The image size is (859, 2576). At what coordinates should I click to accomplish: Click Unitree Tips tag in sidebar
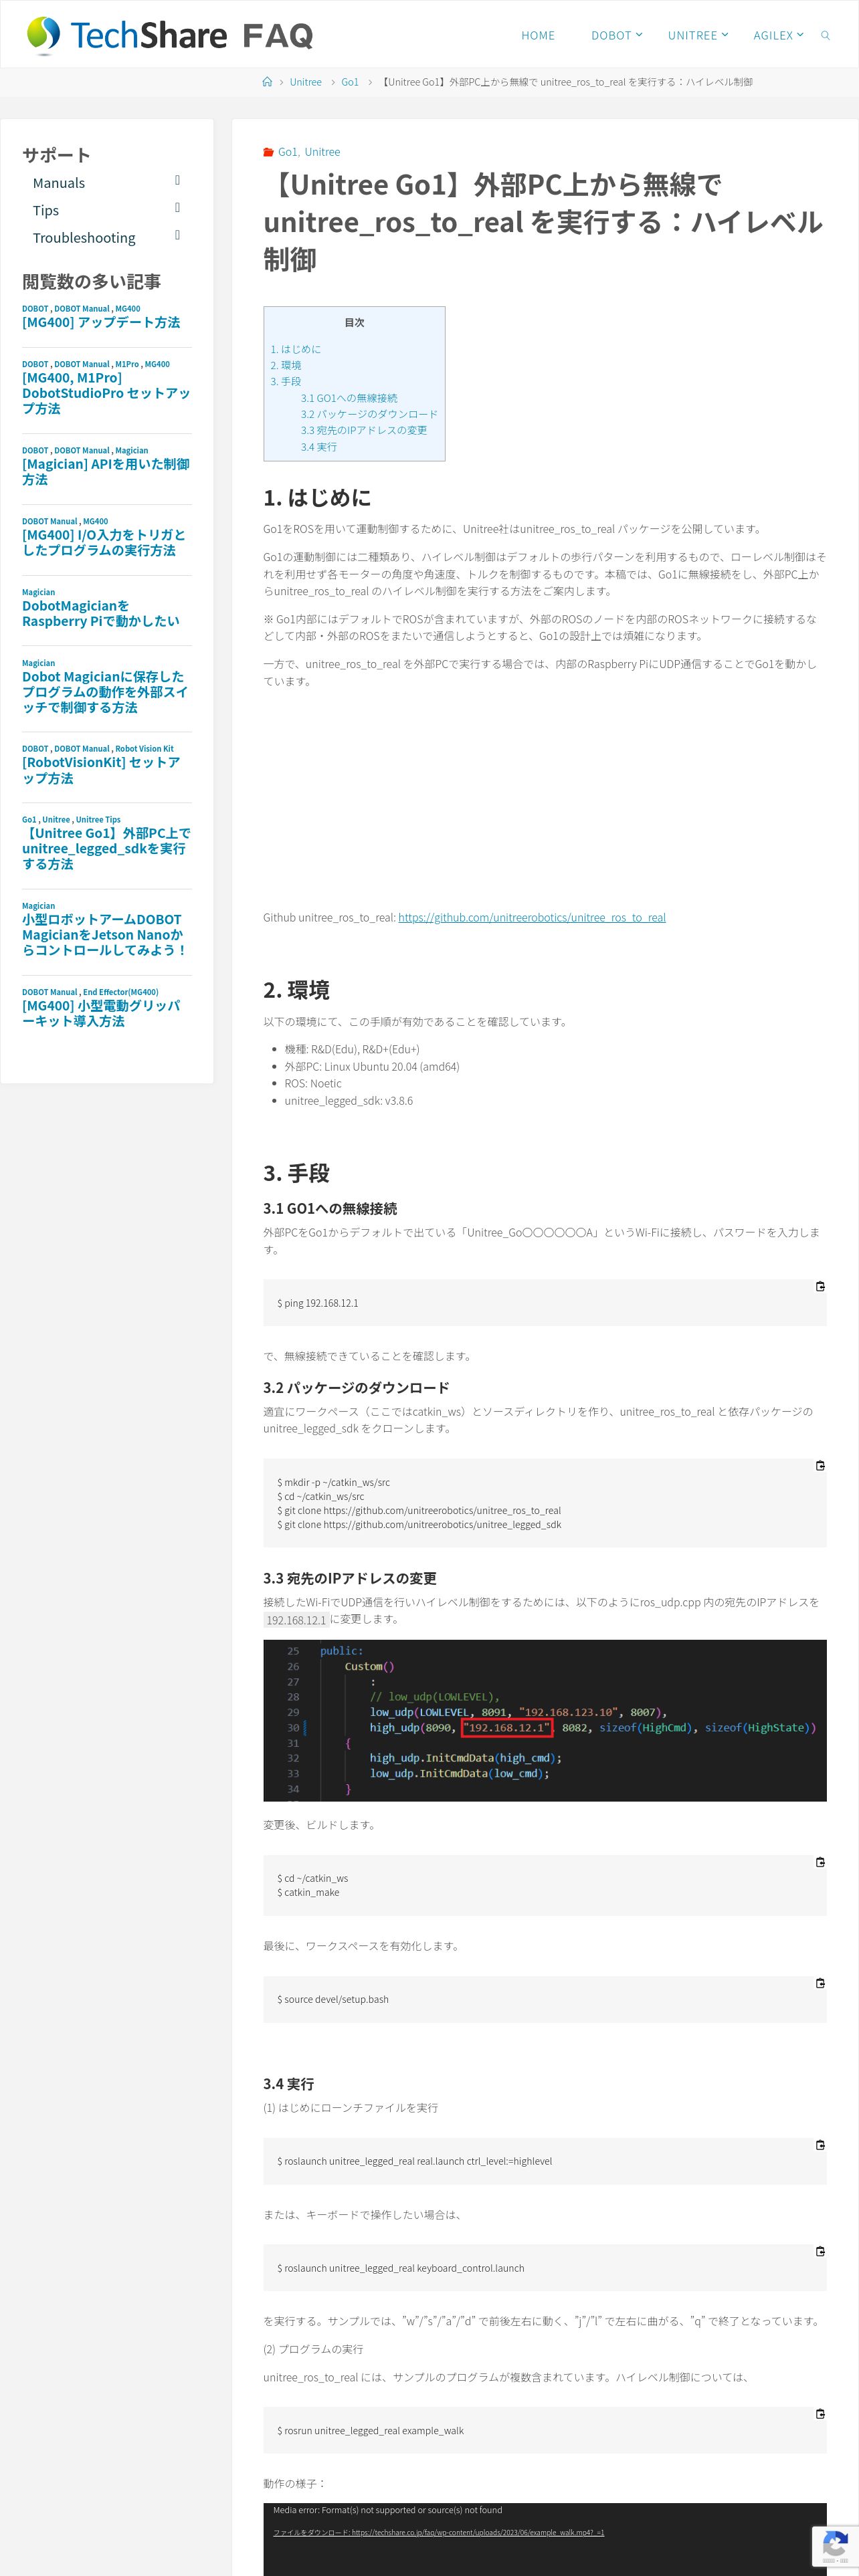tap(98, 819)
